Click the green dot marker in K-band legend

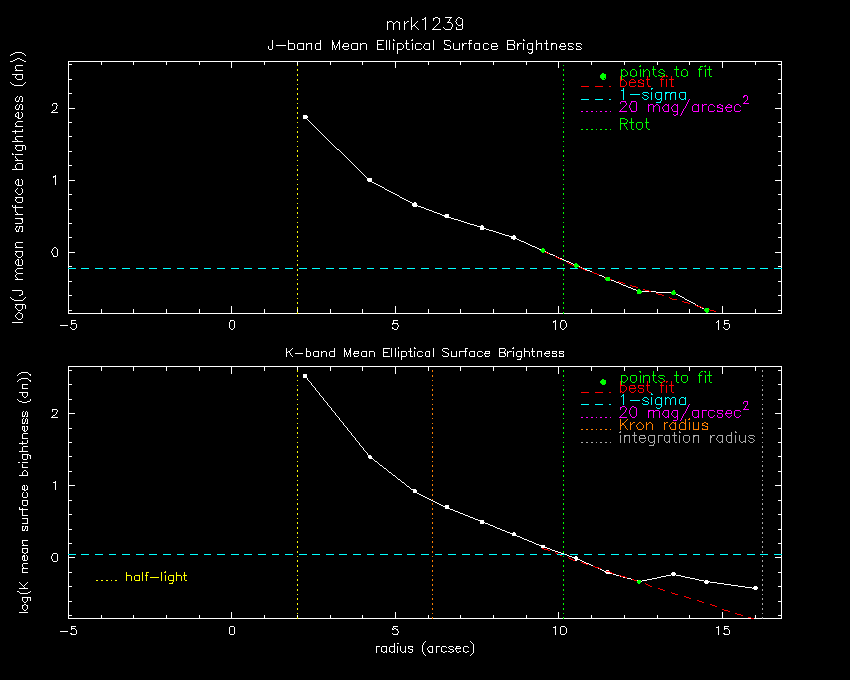coord(603,382)
